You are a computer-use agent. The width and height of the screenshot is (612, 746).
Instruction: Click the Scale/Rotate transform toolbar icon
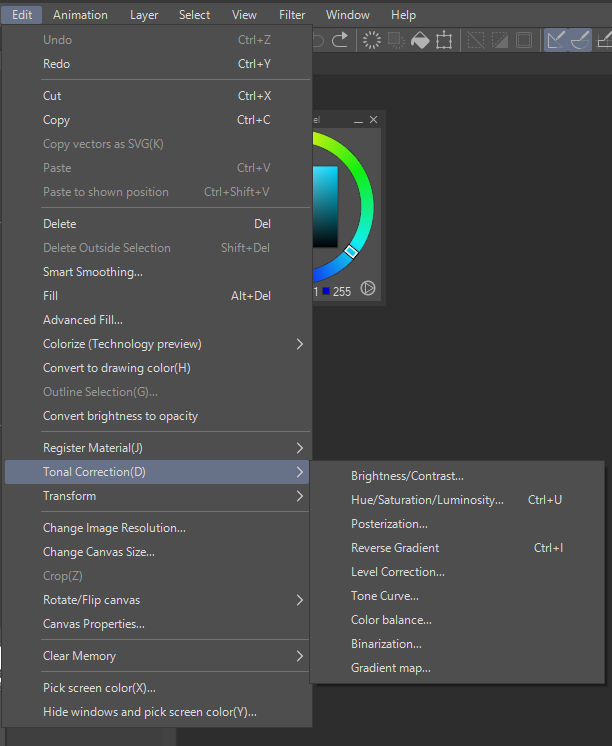(x=445, y=40)
